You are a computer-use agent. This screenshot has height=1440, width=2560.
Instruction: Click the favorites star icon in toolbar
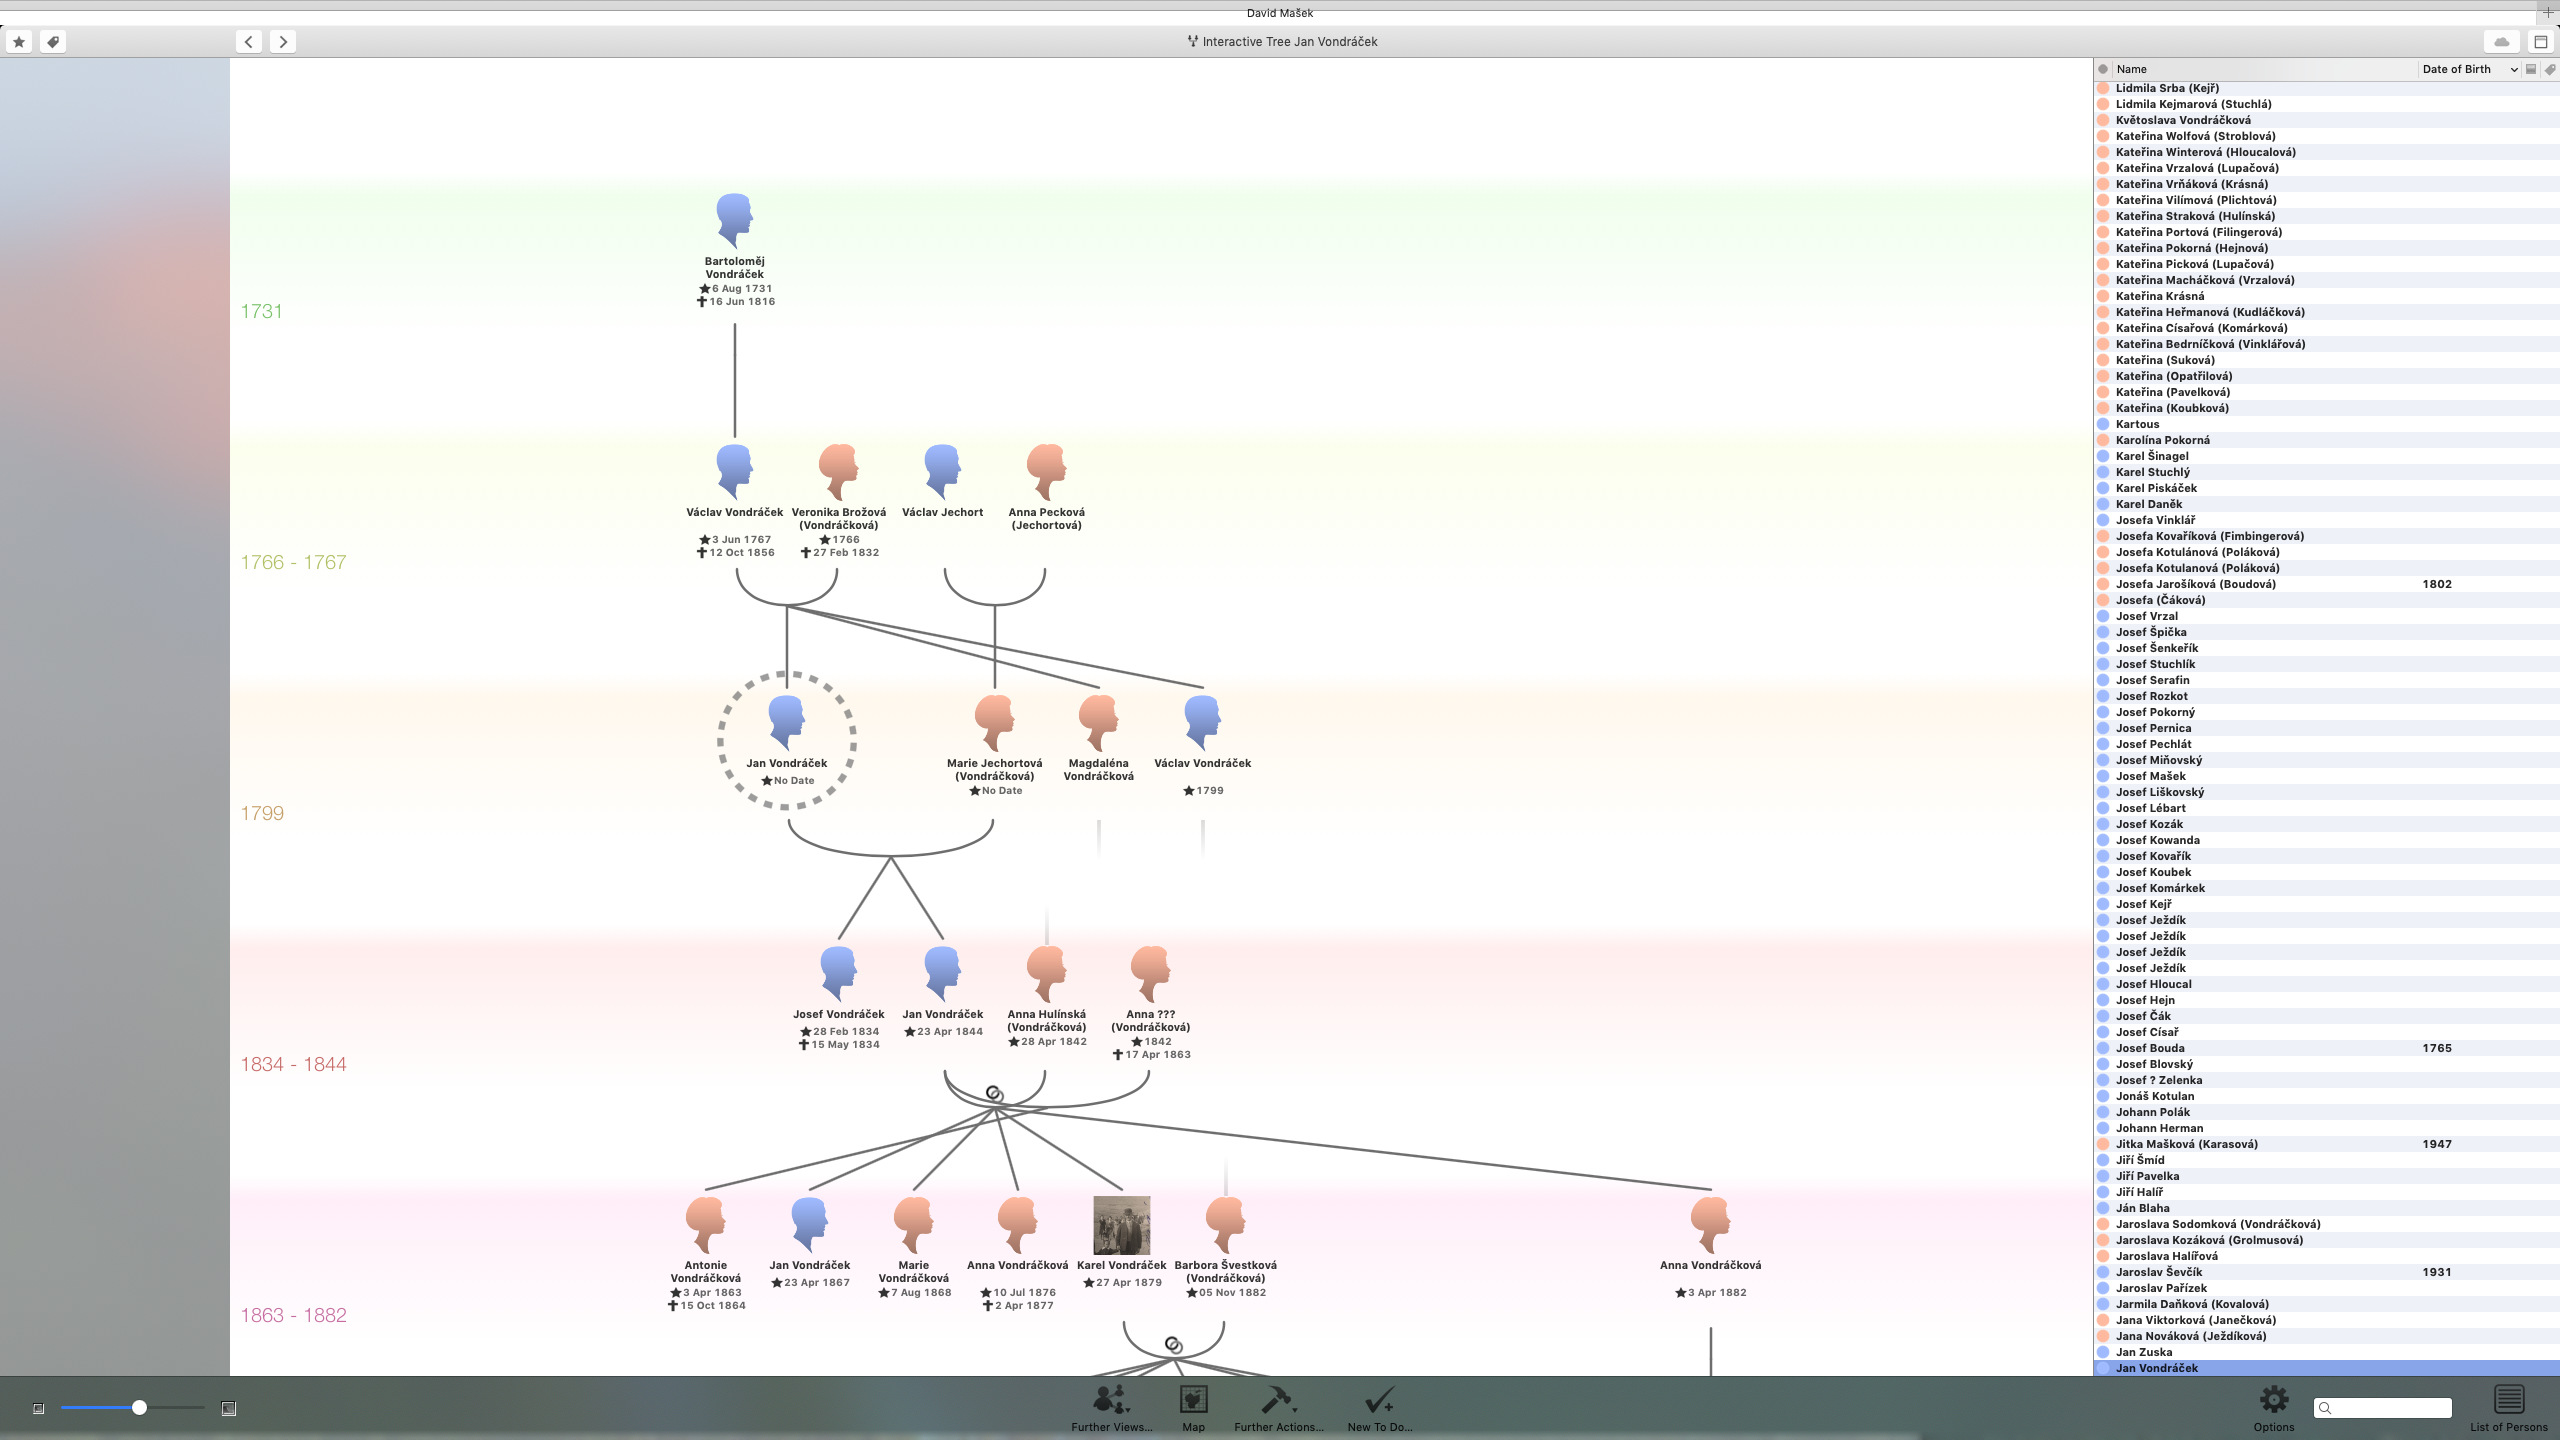click(x=19, y=42)
